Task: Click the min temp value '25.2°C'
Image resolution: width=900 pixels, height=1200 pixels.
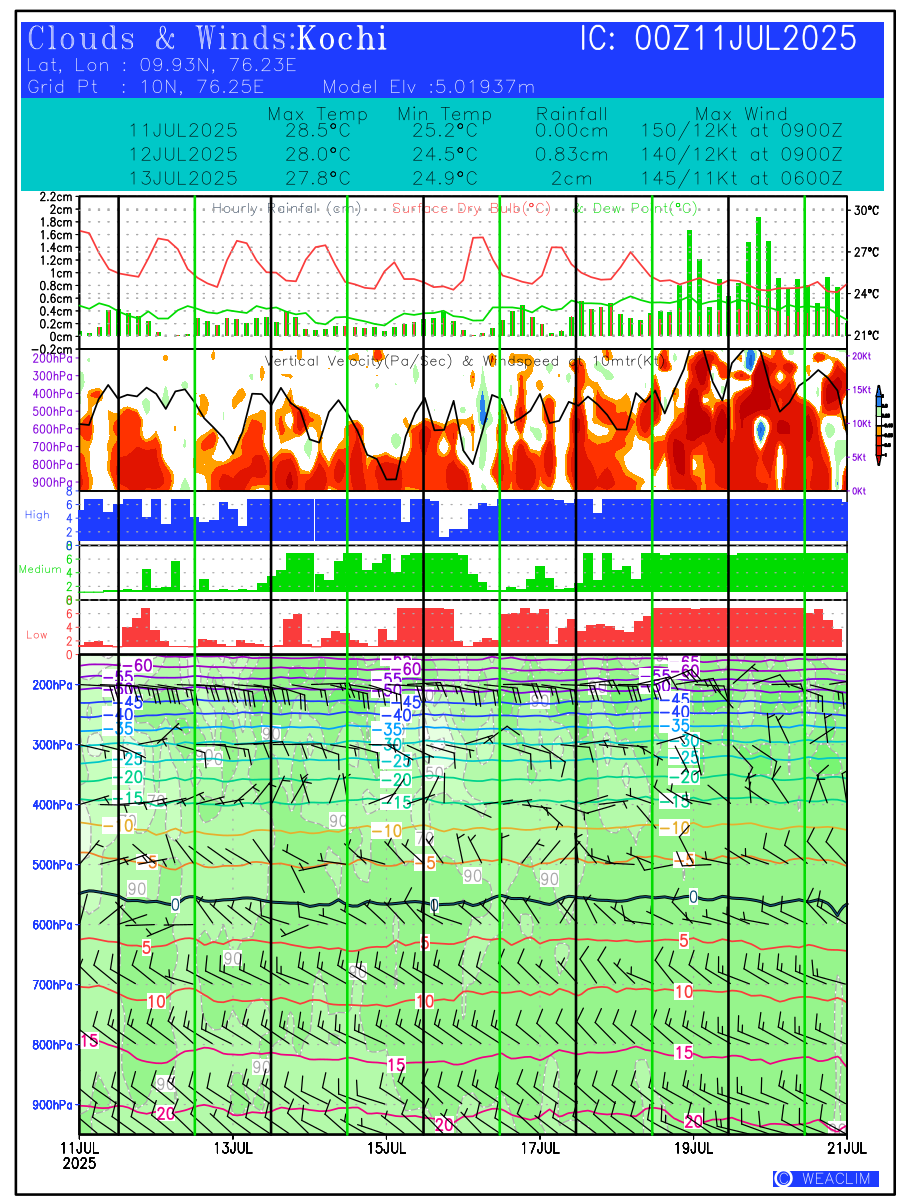Action: pyautogui.click(x=444, y=131)
